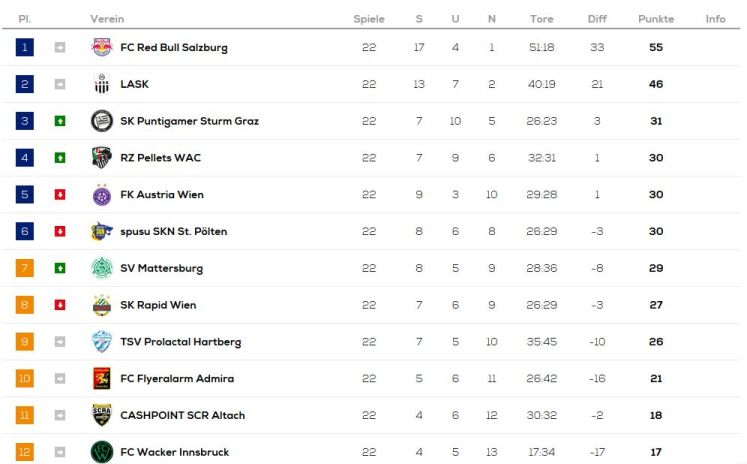Click the grey unchanged marker beside LASK
Screen dimensions: 747x464
(60, 84)
